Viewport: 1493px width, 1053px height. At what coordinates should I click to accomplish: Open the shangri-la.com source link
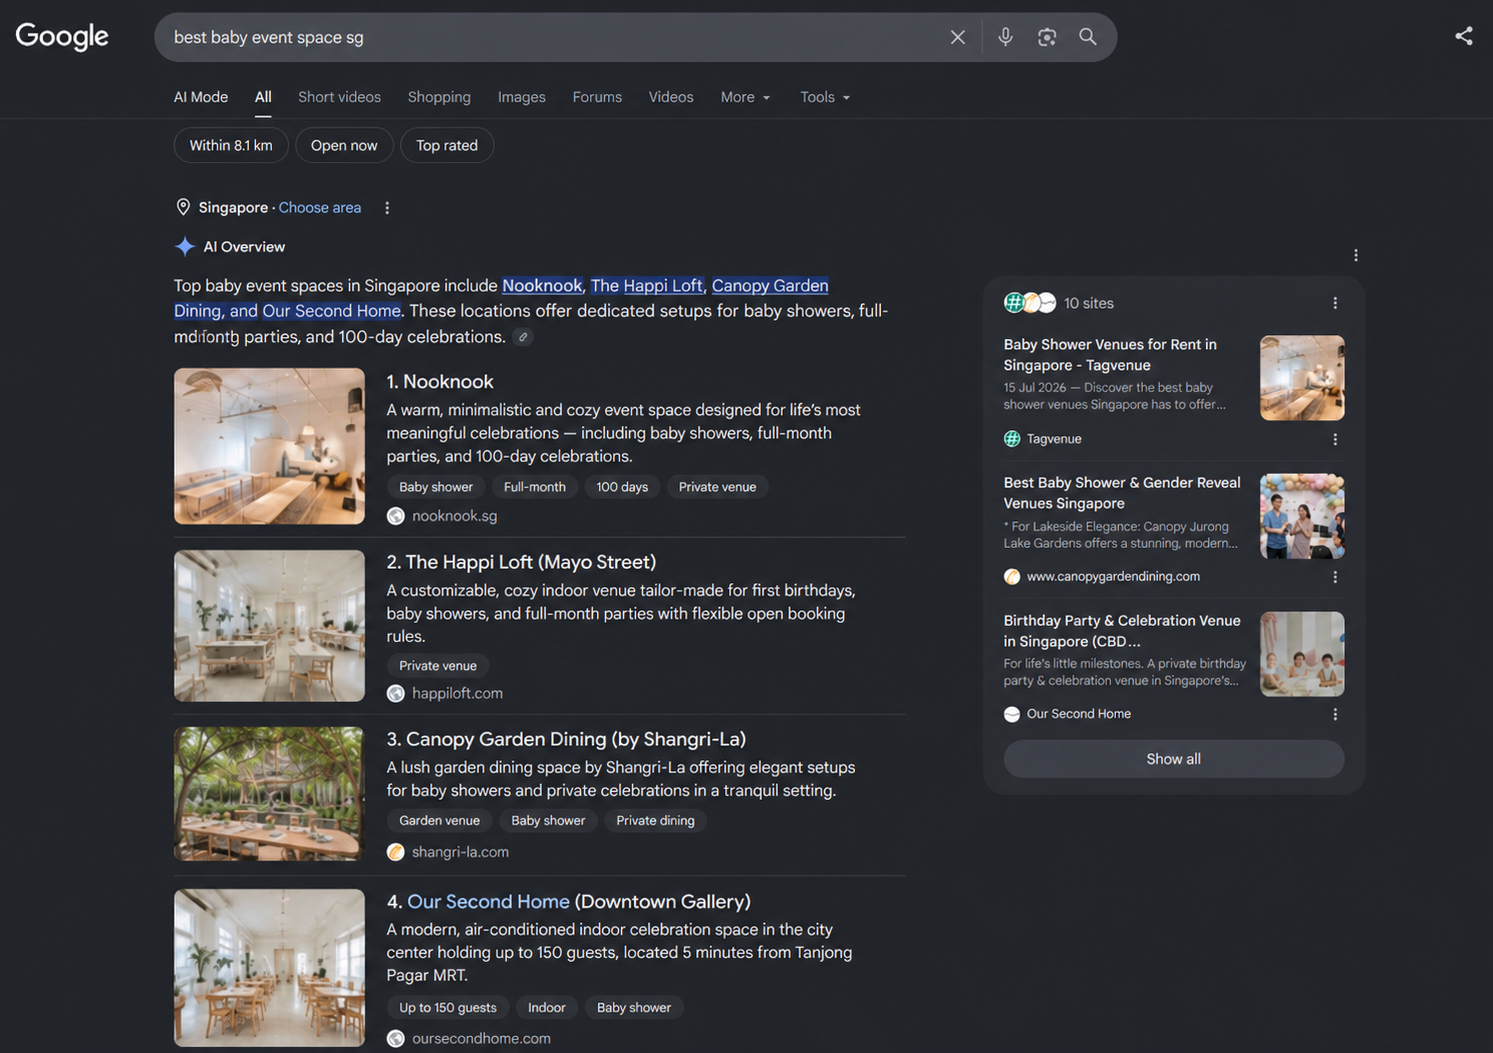(x=460, y=852)
